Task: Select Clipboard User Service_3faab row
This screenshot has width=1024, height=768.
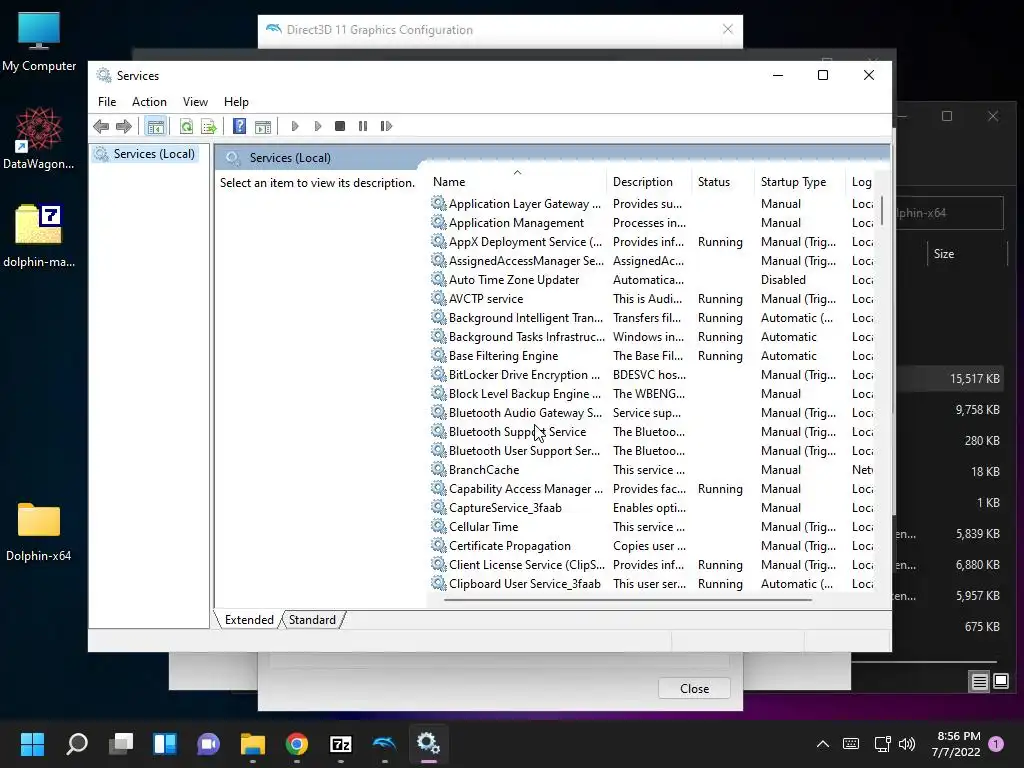Action: [651, 583]
